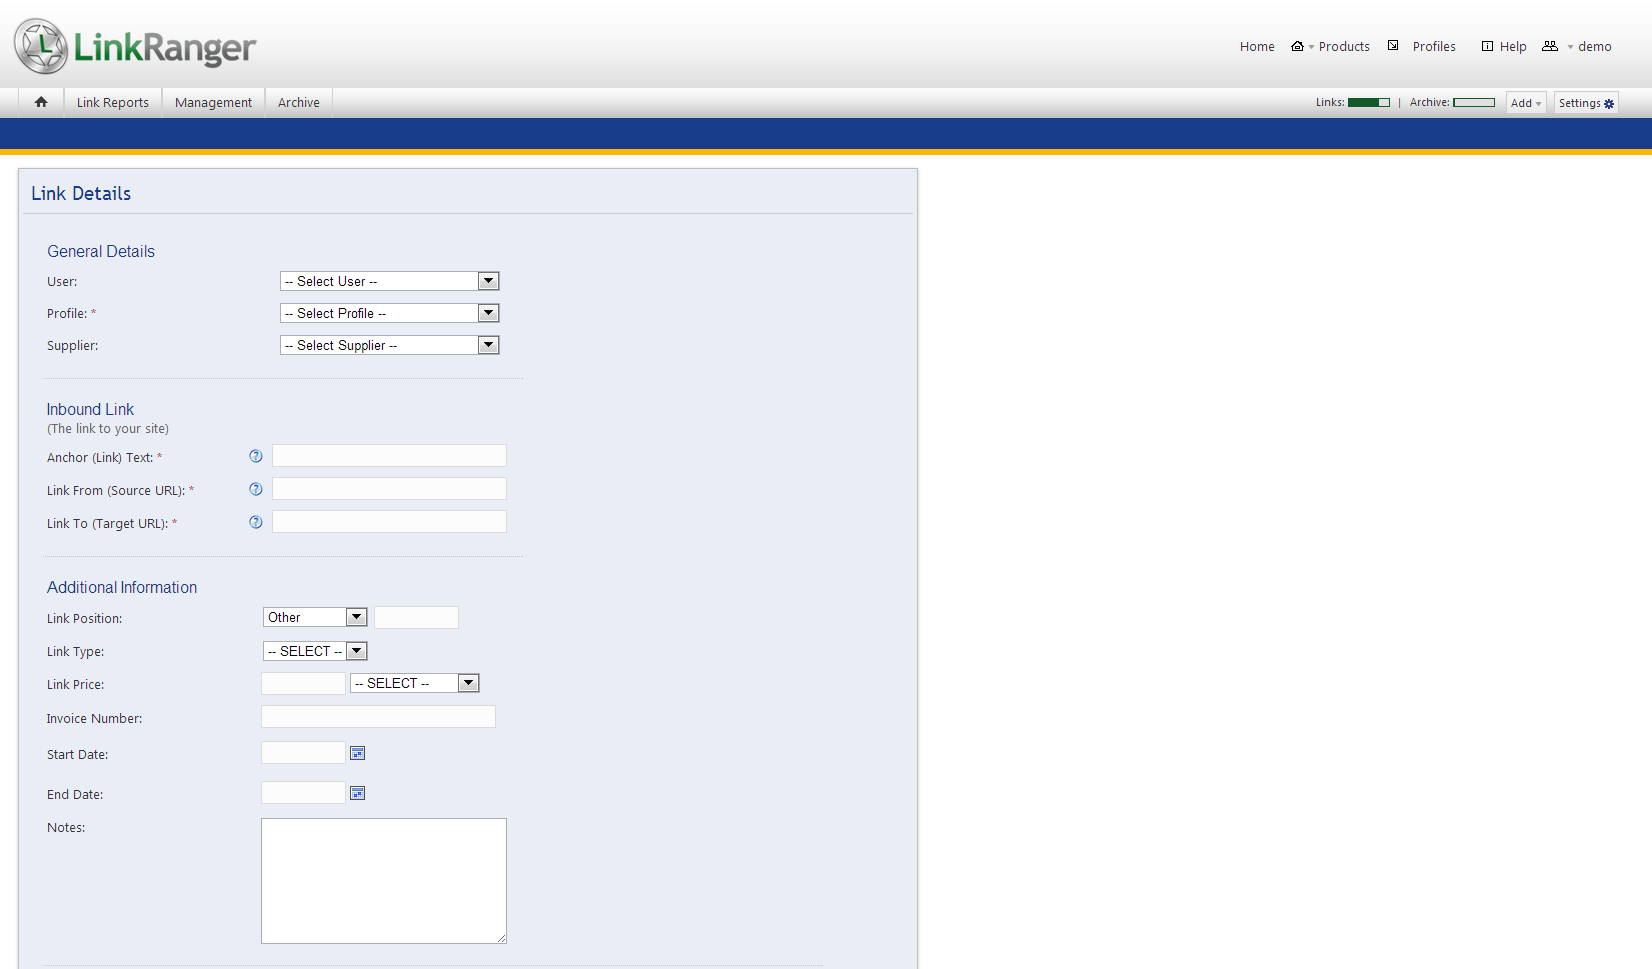
Task: Click the demo user account icon
Action: click(x=1550, y=46)
